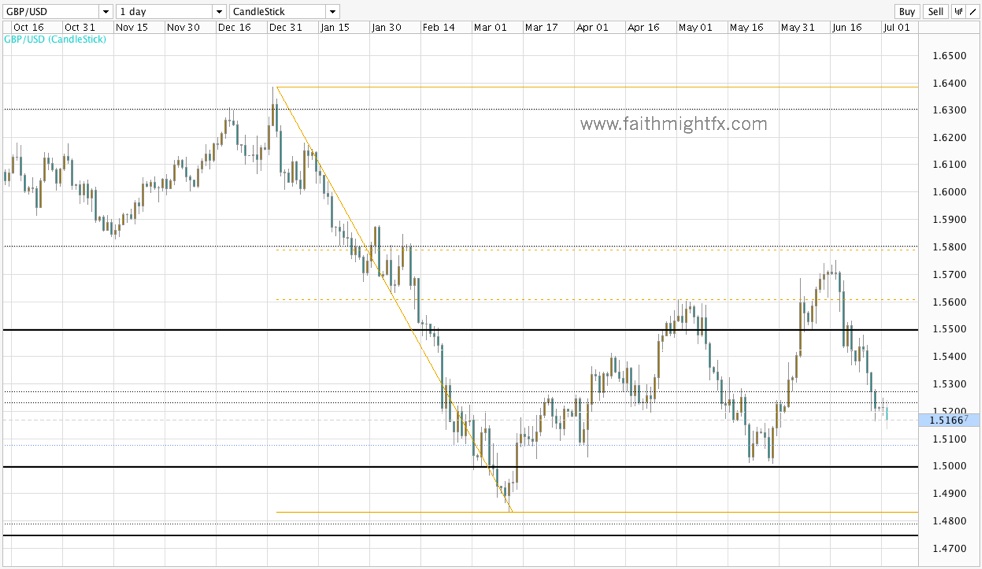Click the Nov 30 date label
982x569 pixels.
[x=183, y=28]
